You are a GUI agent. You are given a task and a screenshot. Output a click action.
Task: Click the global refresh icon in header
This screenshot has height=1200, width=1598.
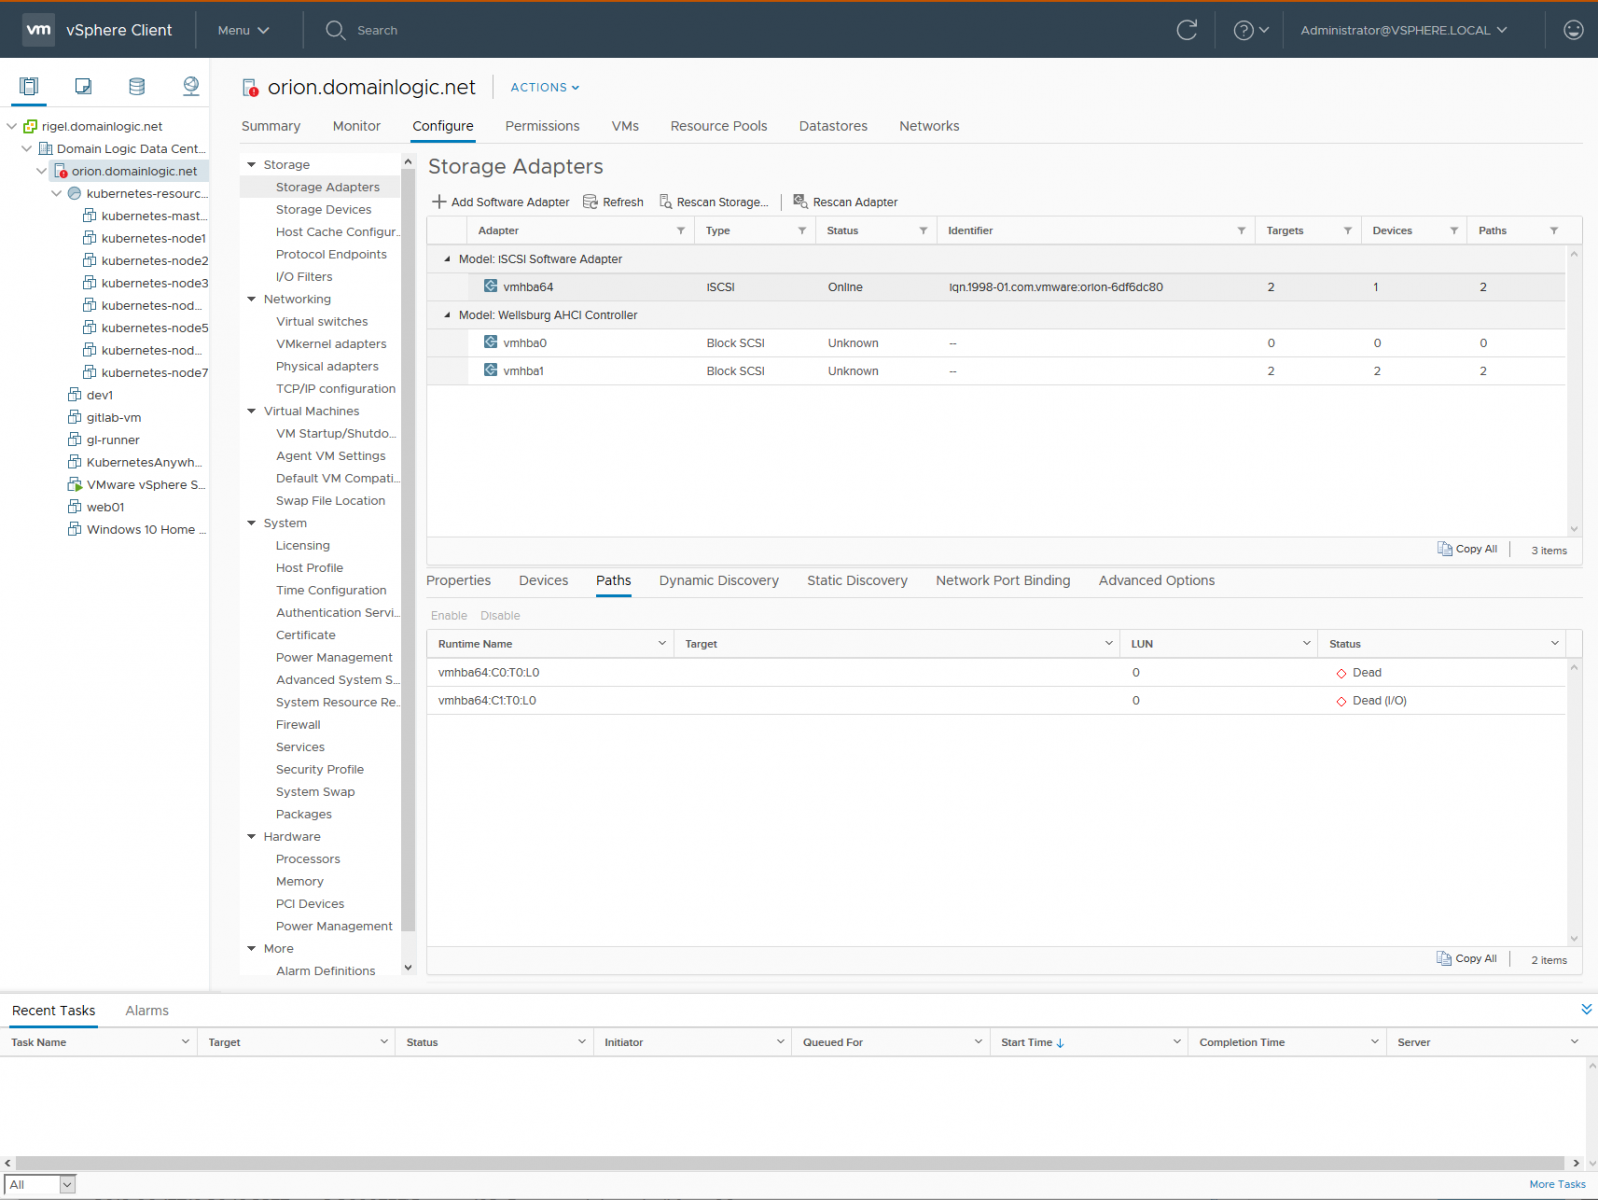(1187, 30)
